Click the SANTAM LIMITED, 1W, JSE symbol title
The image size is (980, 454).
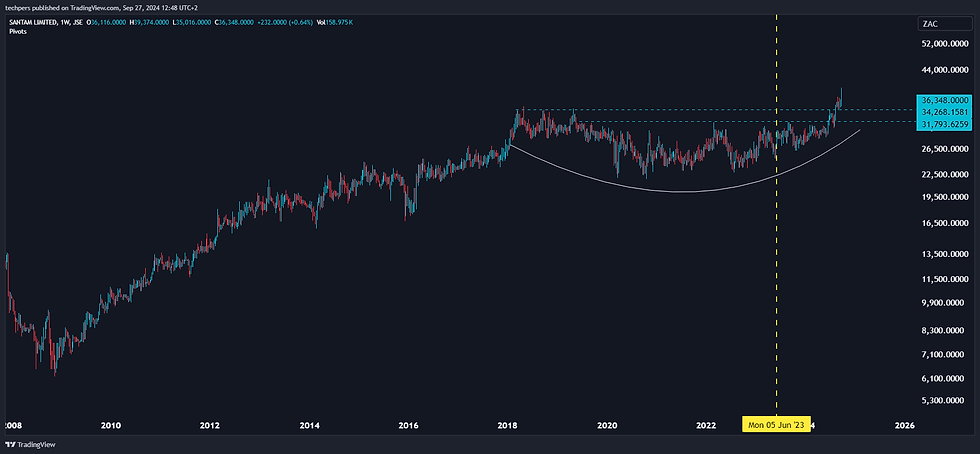(46, 23)
